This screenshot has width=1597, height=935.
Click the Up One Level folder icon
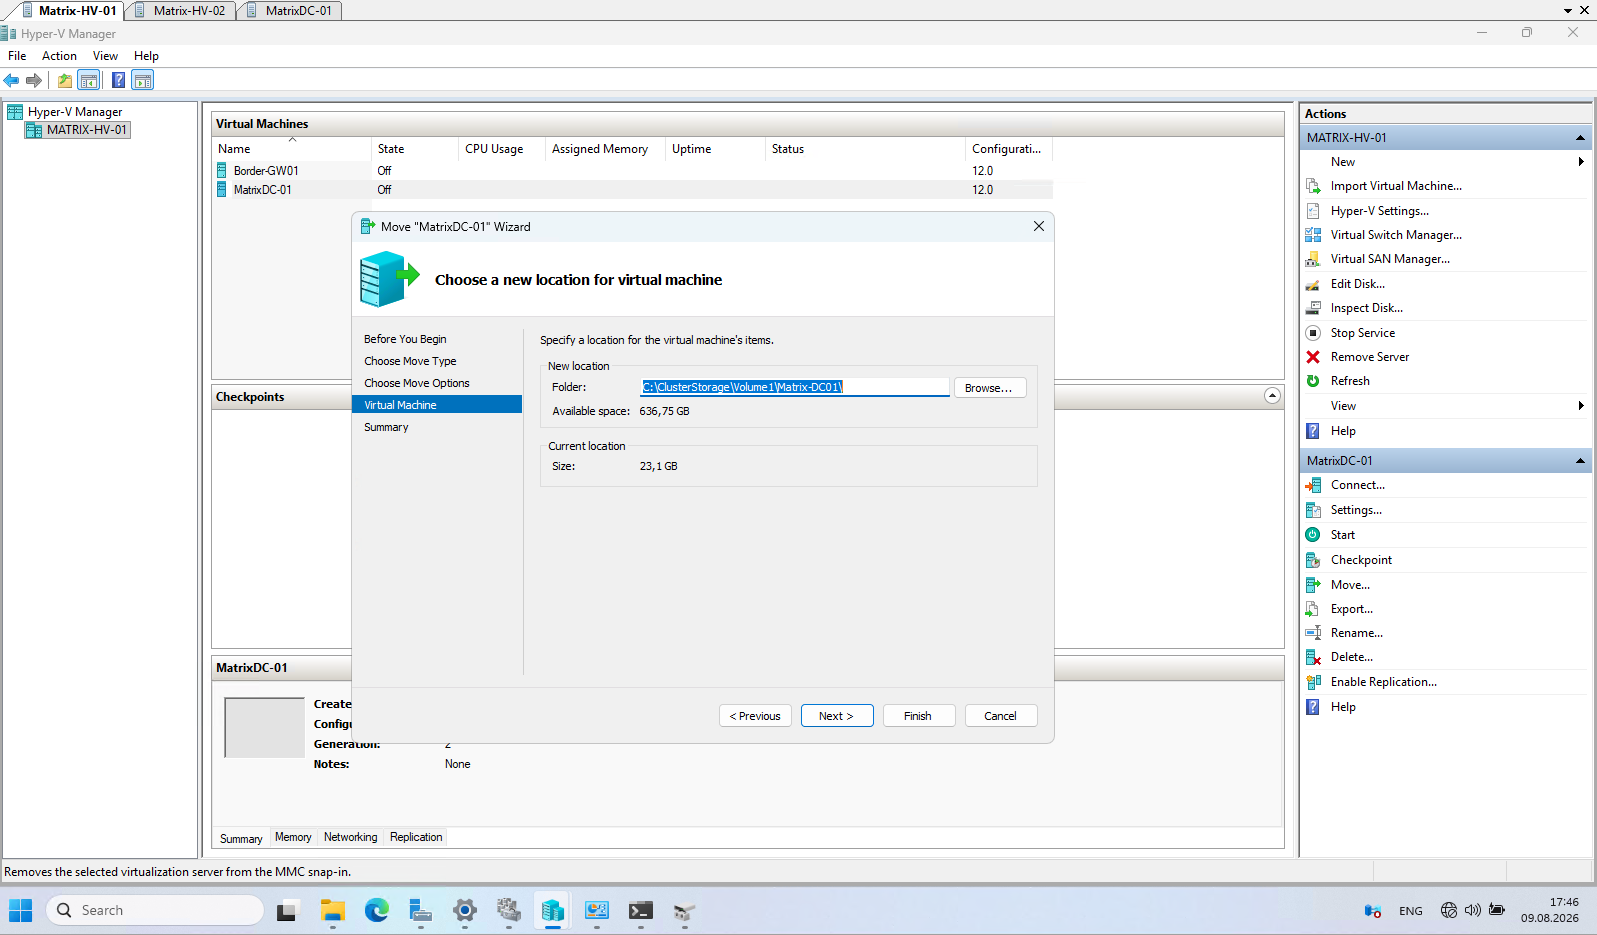coord(65,80)
